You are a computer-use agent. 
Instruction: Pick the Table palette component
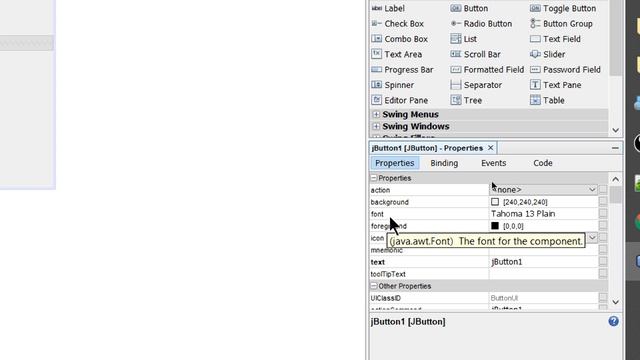pyautogui.click(x=547, y=100)
